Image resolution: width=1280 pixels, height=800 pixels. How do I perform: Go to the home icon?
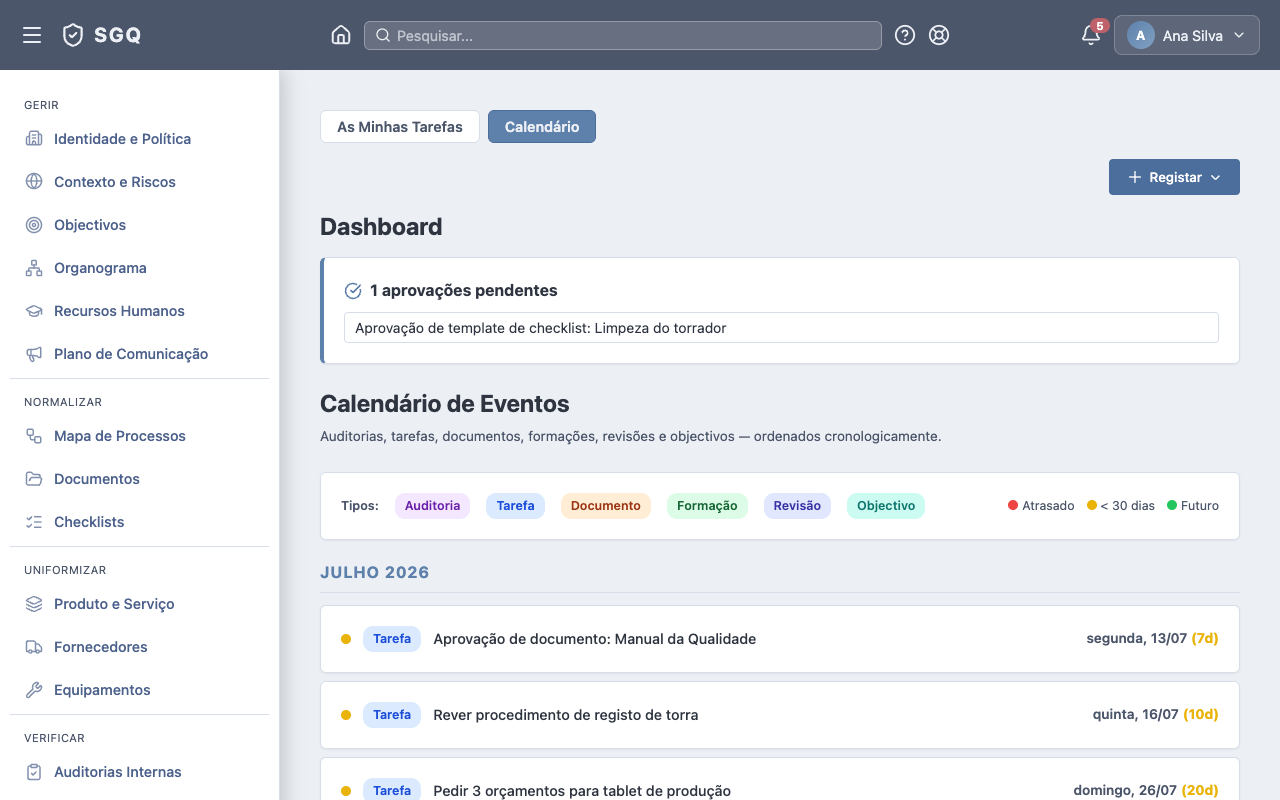pyautogui.click(x=341, y=35)
